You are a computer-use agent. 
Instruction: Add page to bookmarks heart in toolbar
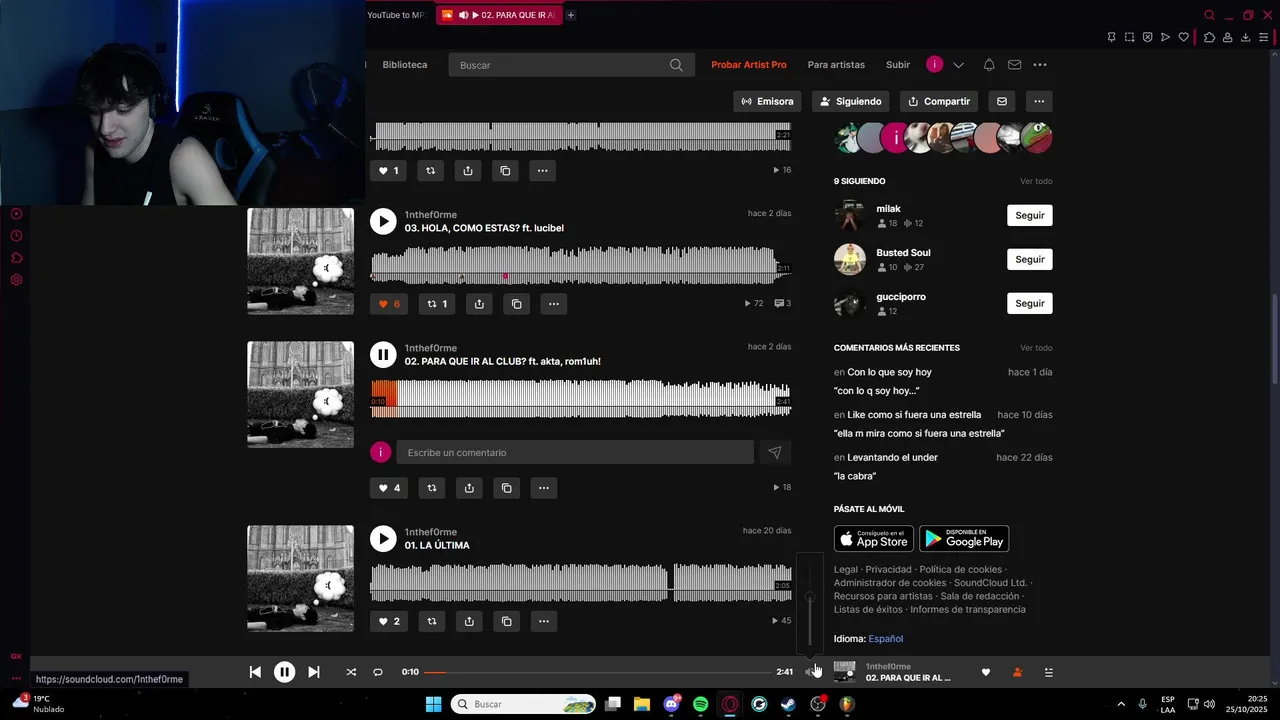[x=1183, y=37]
